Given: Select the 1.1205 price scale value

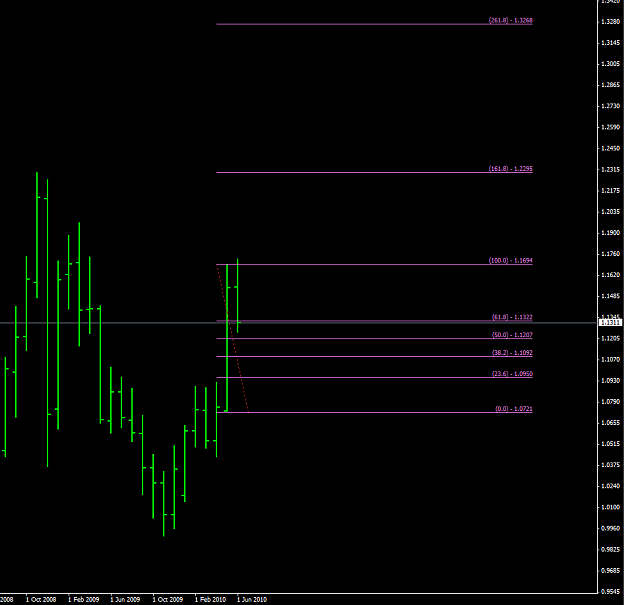Looking at the screenshot, I should point(611,338).
